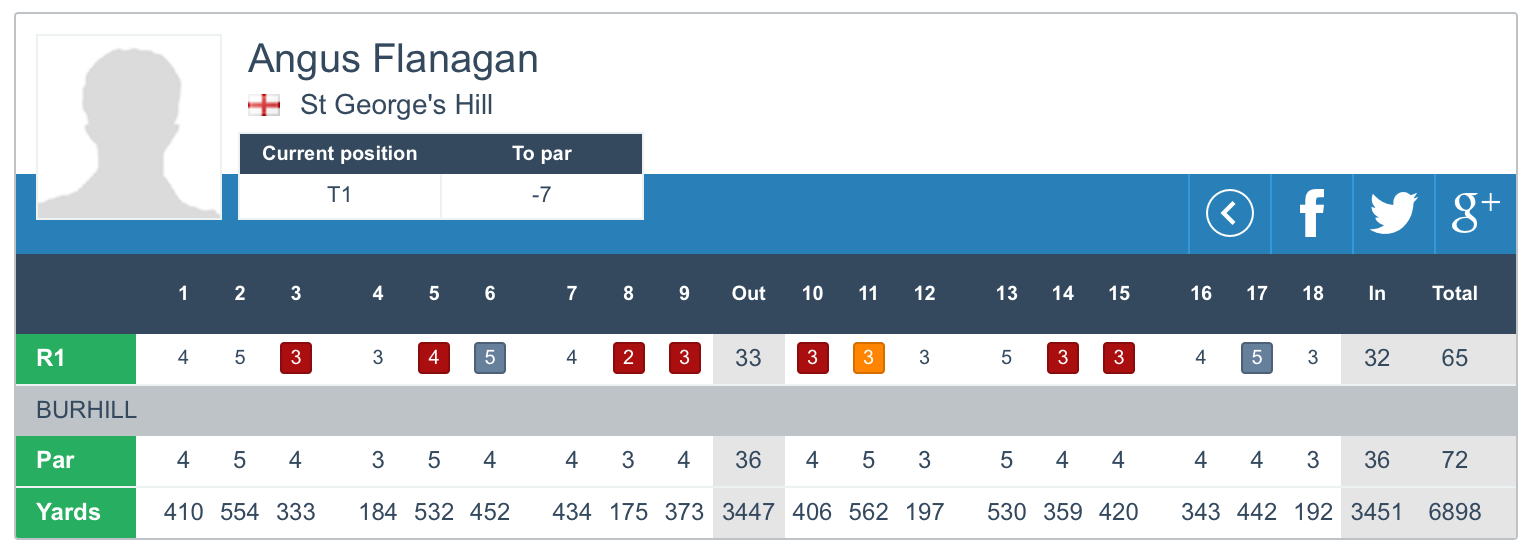
Task: Share scorecard on Facebook
Action: tap(1311, 213)
